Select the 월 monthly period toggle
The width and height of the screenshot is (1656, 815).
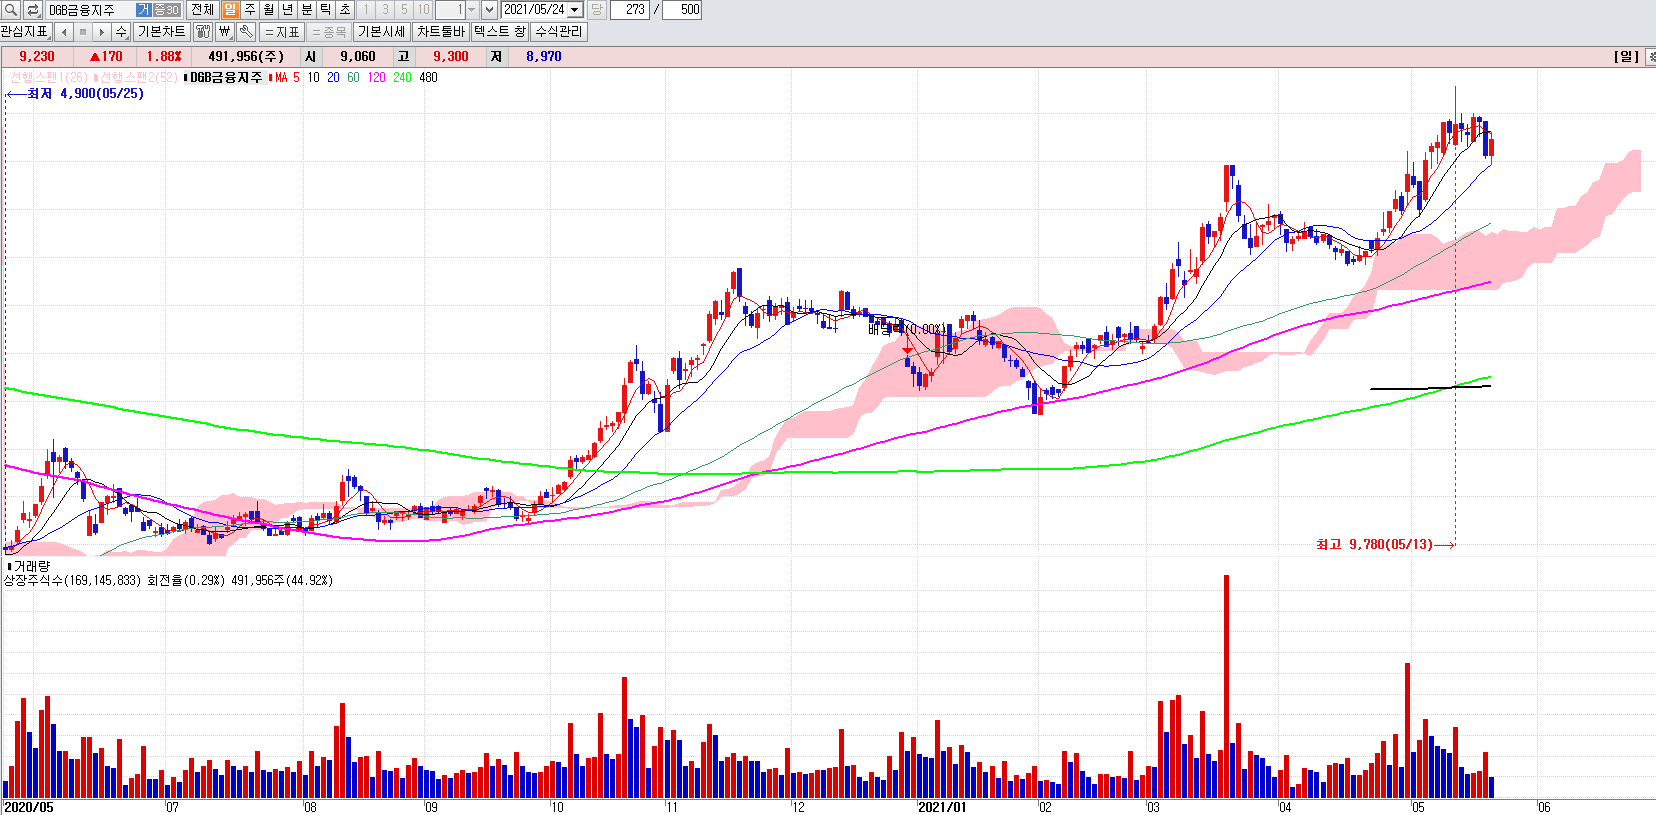[x=269, y=9]
